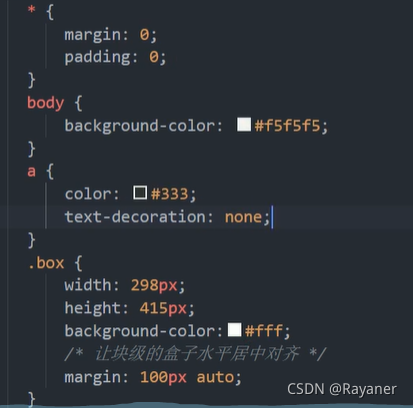Place cursor in 'margin: 0;' declaration
413x408 pixels.
tap(110, 35)
